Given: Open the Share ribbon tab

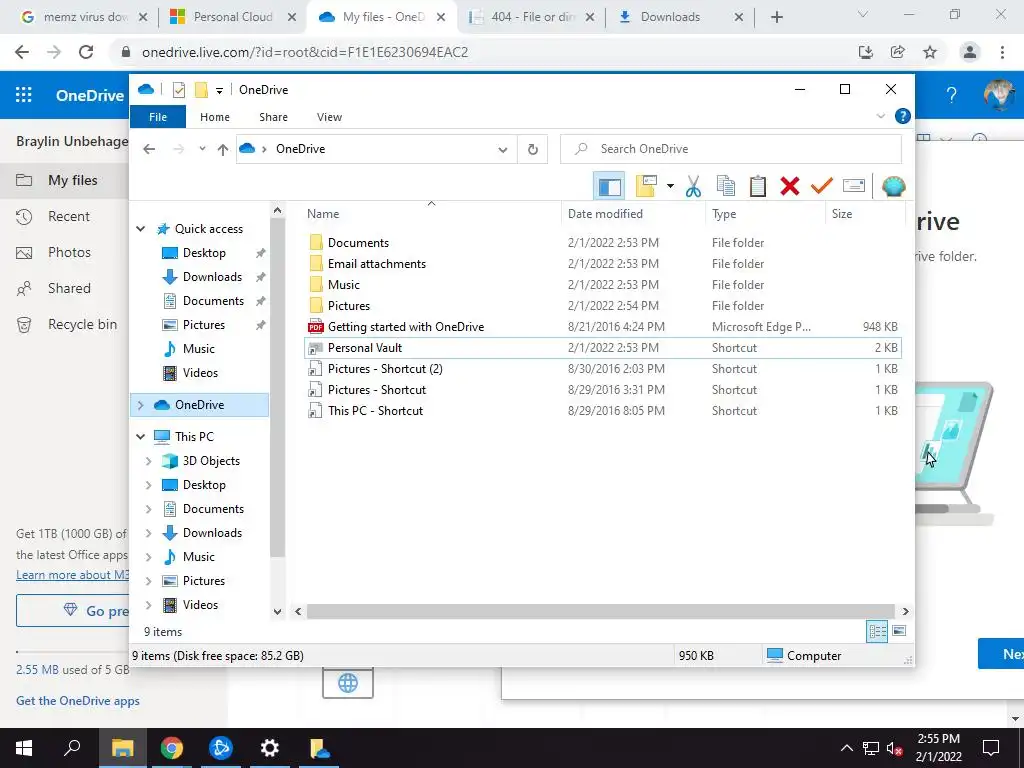Looking at the screenshot, I should pyautogui.click(x=273, y=117).
